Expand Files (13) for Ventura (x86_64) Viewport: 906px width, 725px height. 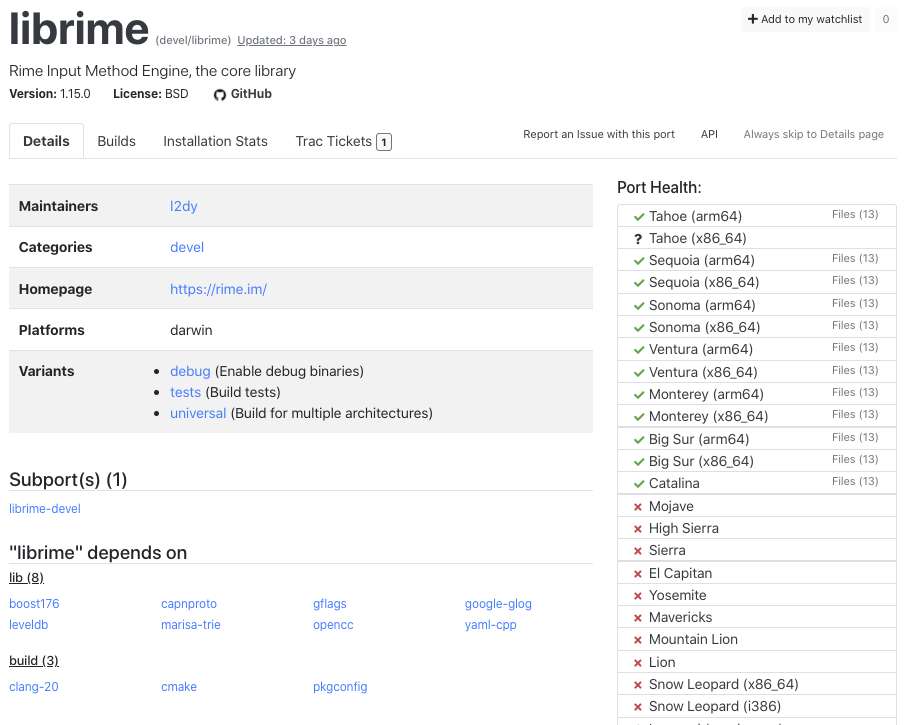tap(855, 370)
